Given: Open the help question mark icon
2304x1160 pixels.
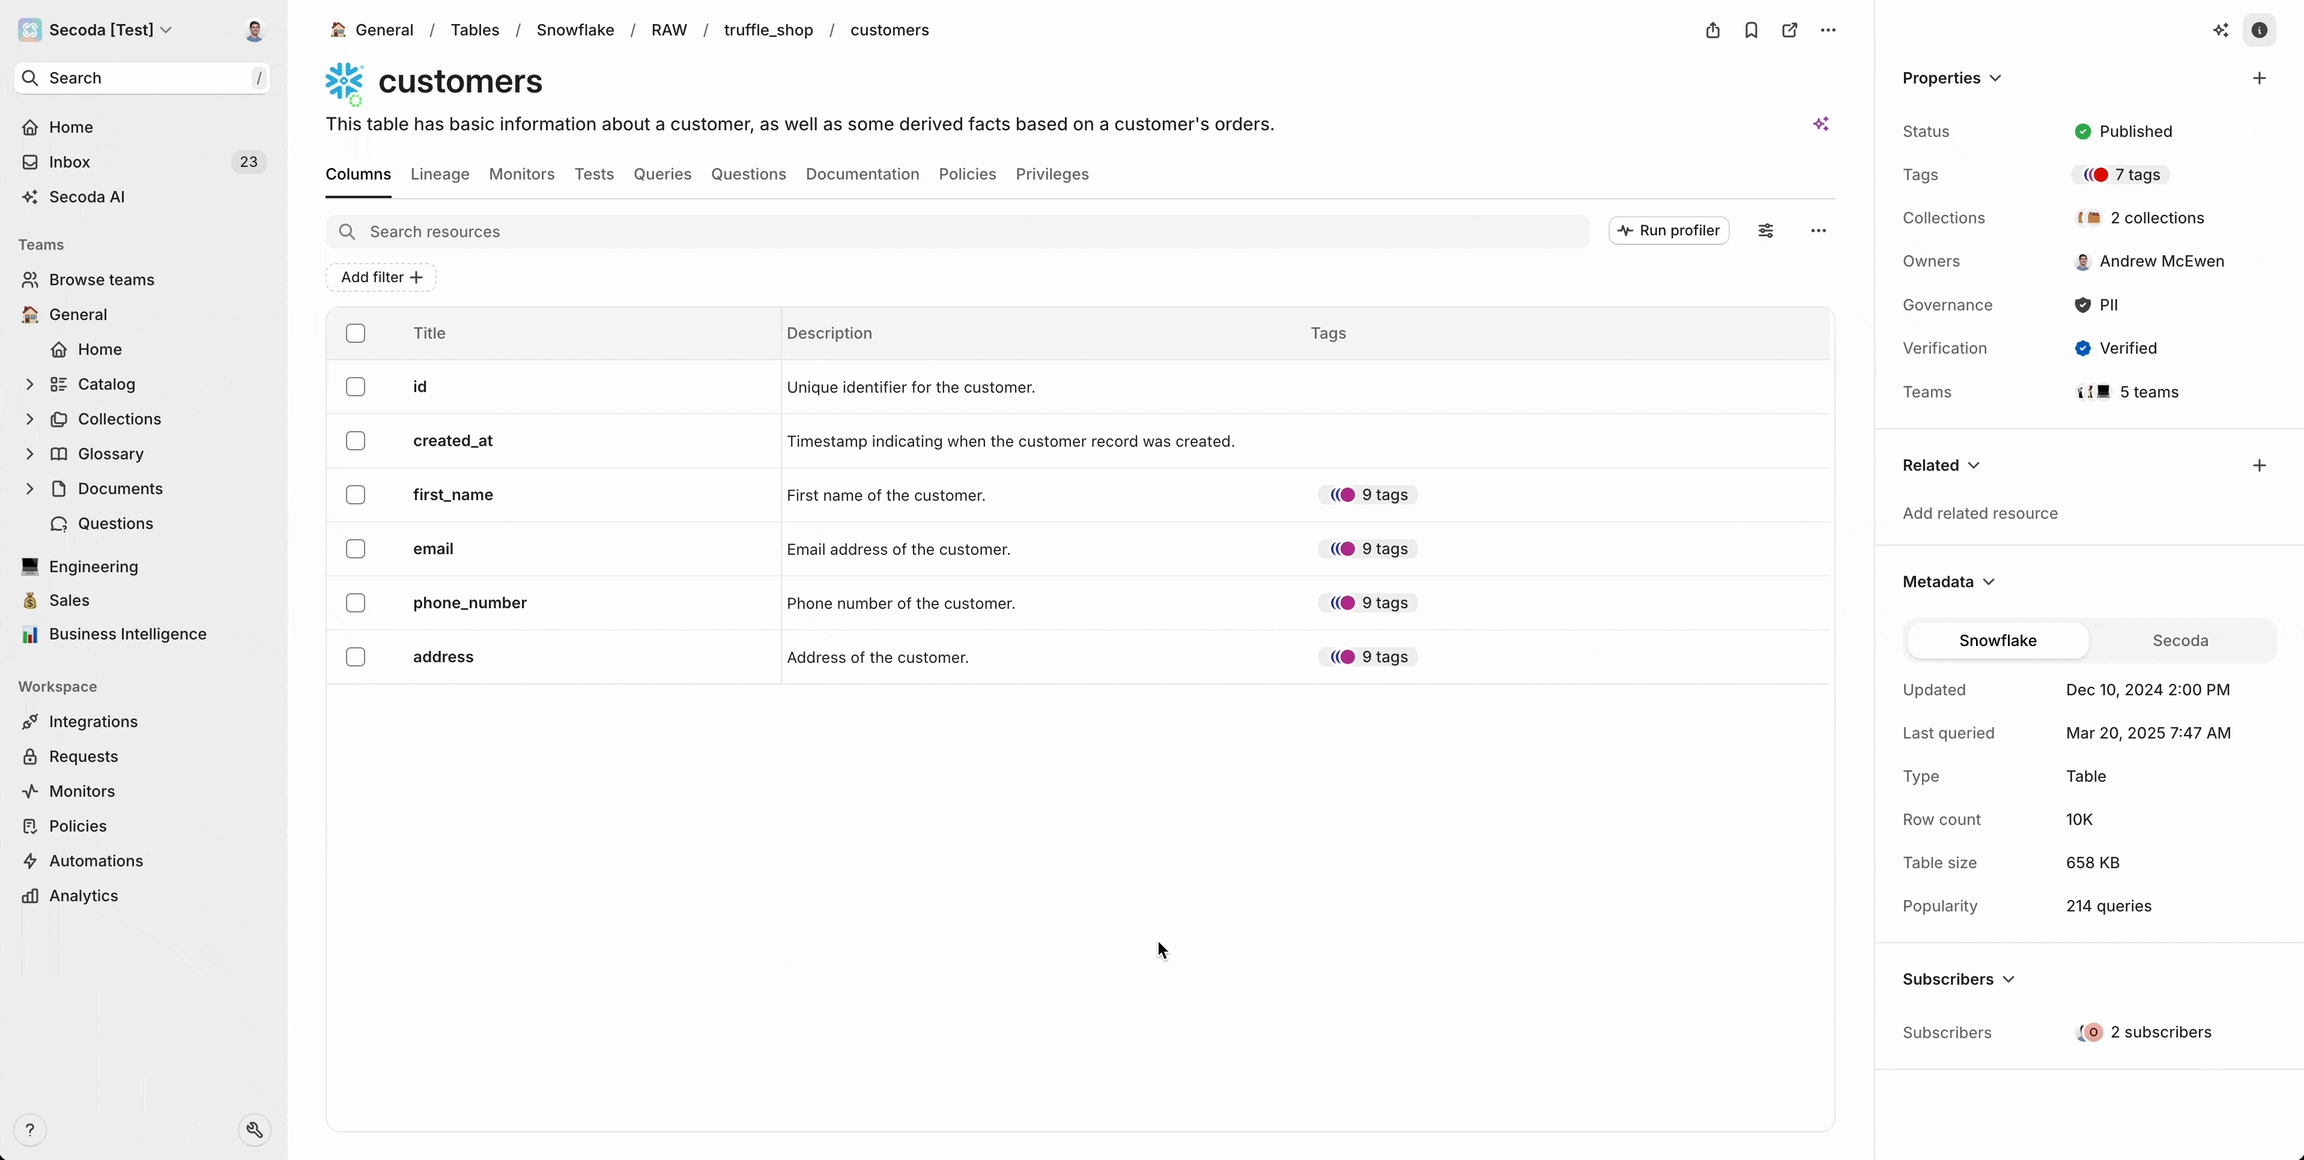Looking at the screenshot, I should pos(30,1130).
